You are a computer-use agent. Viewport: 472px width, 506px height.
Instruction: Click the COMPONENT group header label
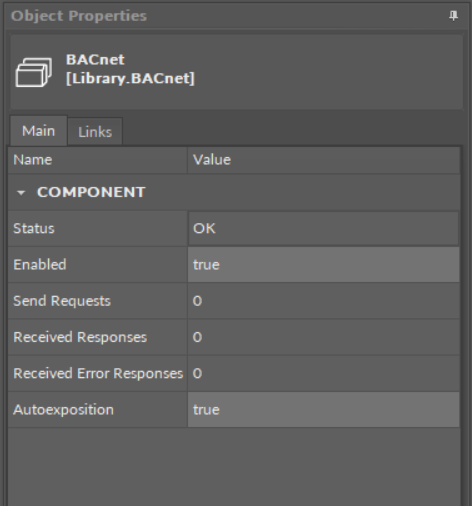coord(91,192)
